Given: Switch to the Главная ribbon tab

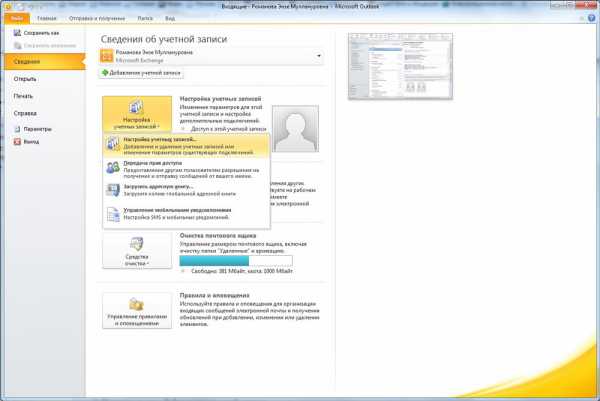Looking at the screenshot, I should (47, 18).
